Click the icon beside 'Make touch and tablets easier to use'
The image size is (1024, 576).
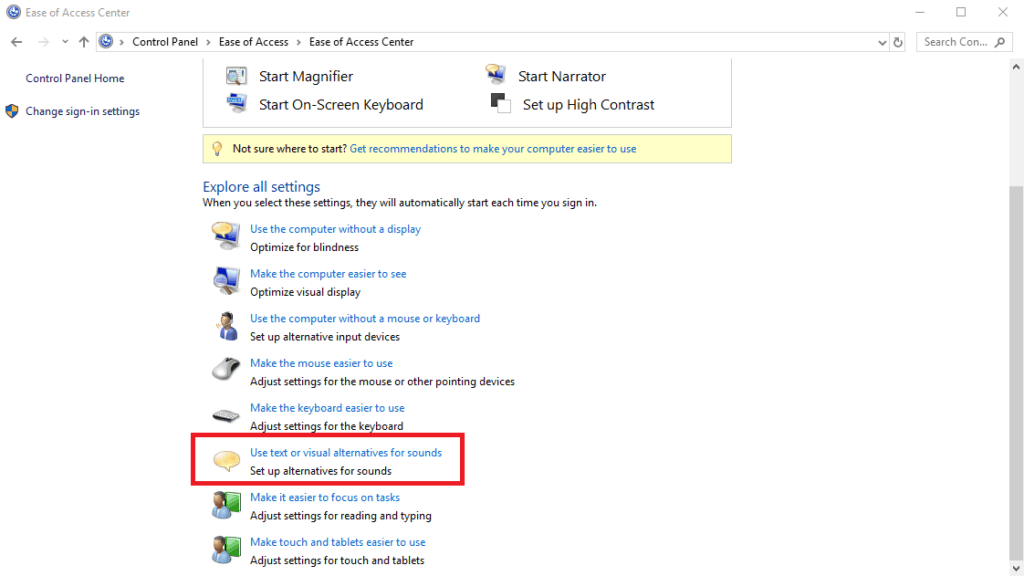226,549
